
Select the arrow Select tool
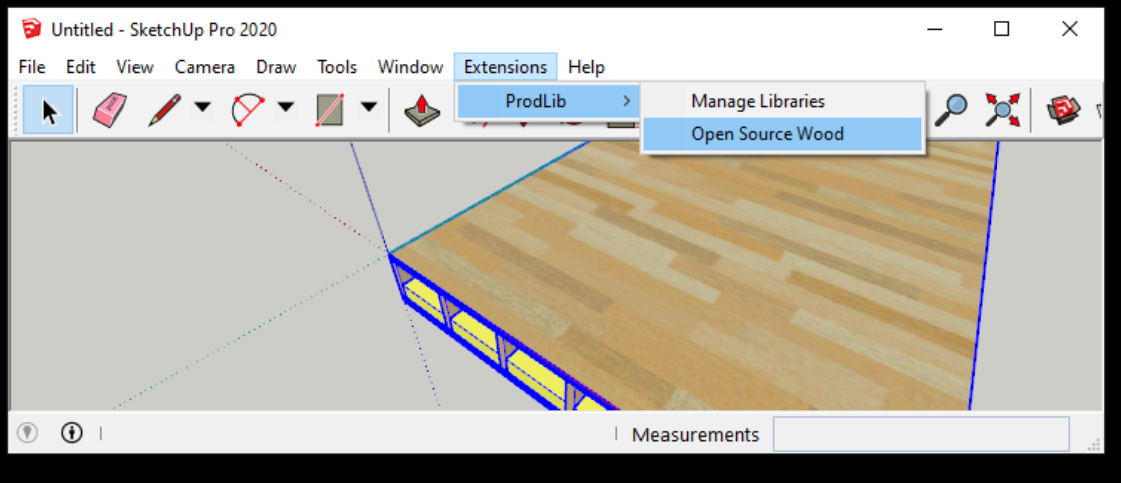(x=47, y=110)
